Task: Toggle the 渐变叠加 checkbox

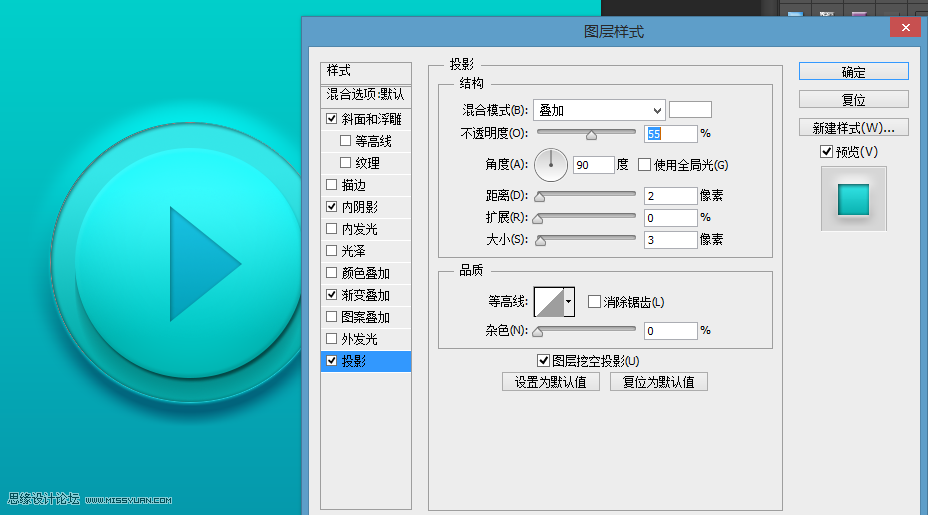Action: (331, 295)
